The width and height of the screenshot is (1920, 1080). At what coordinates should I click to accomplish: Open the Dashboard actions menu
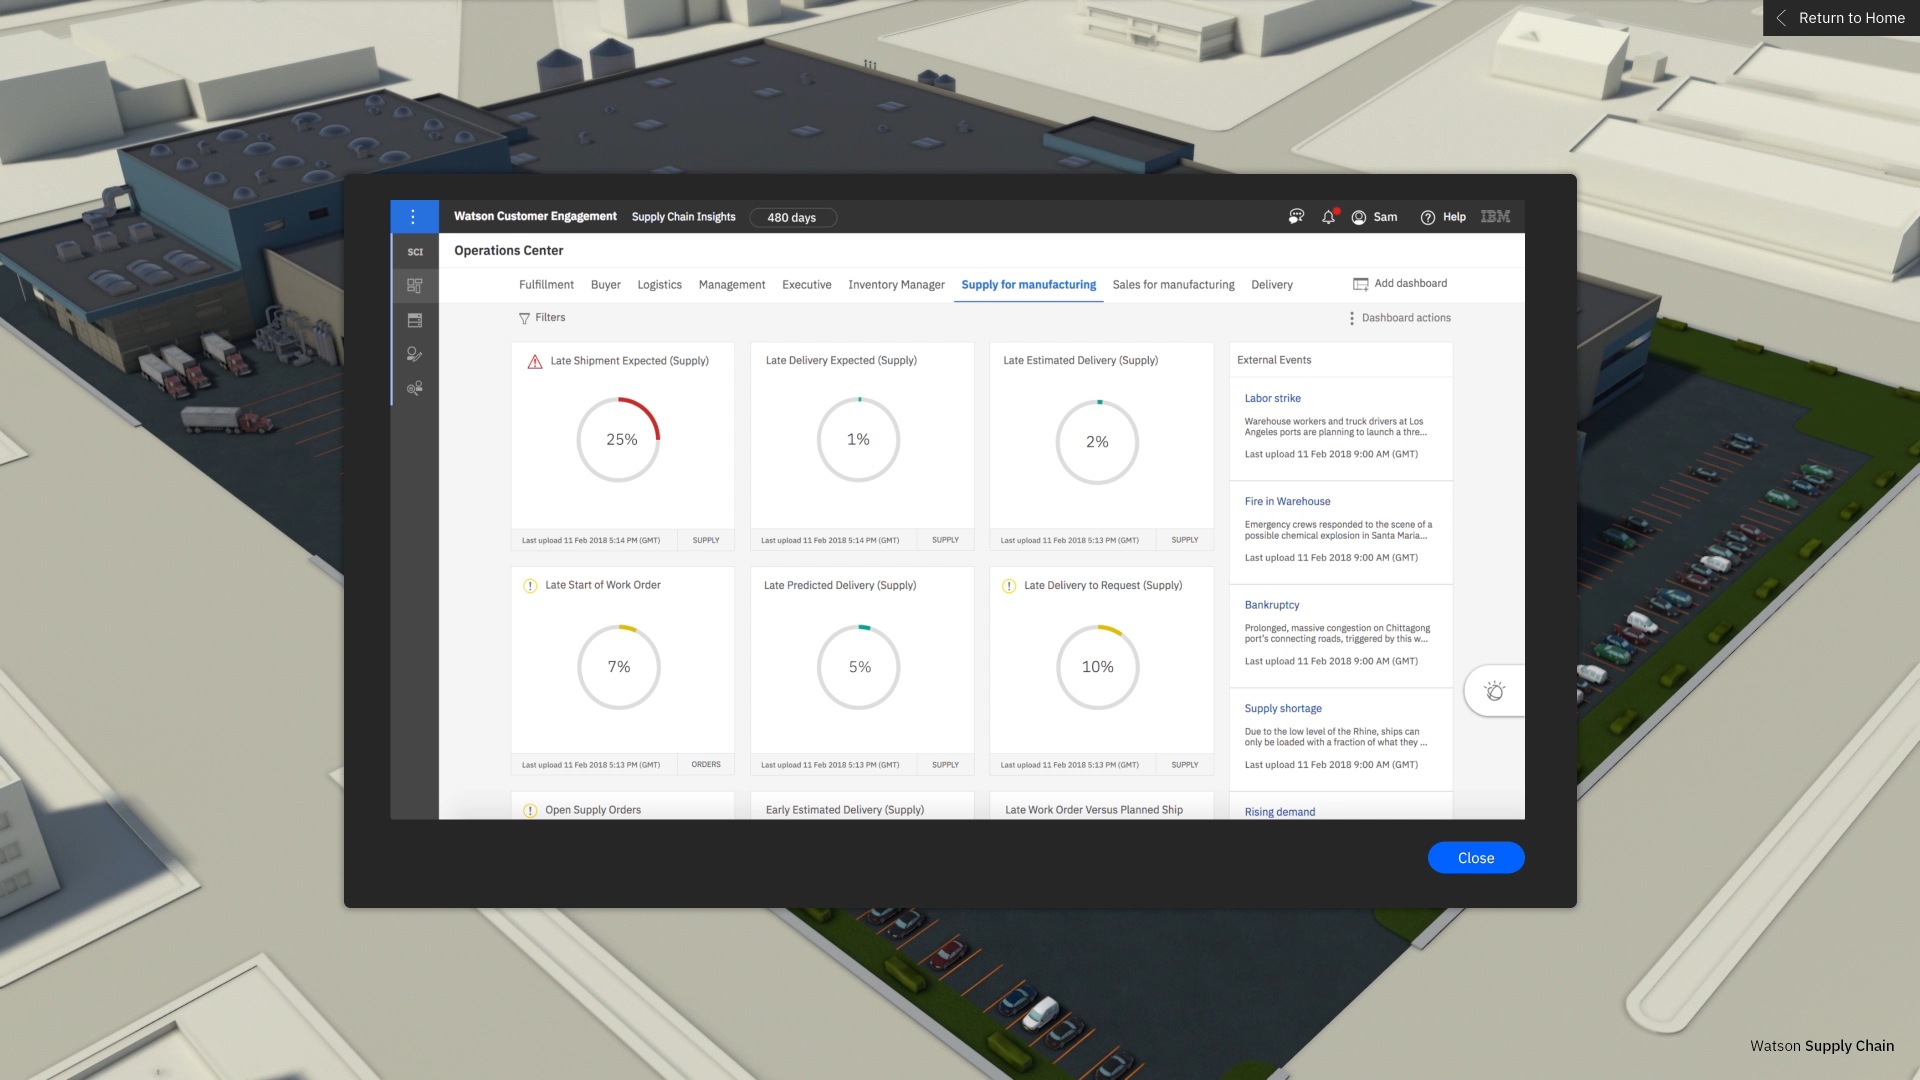pos(1399,318)
